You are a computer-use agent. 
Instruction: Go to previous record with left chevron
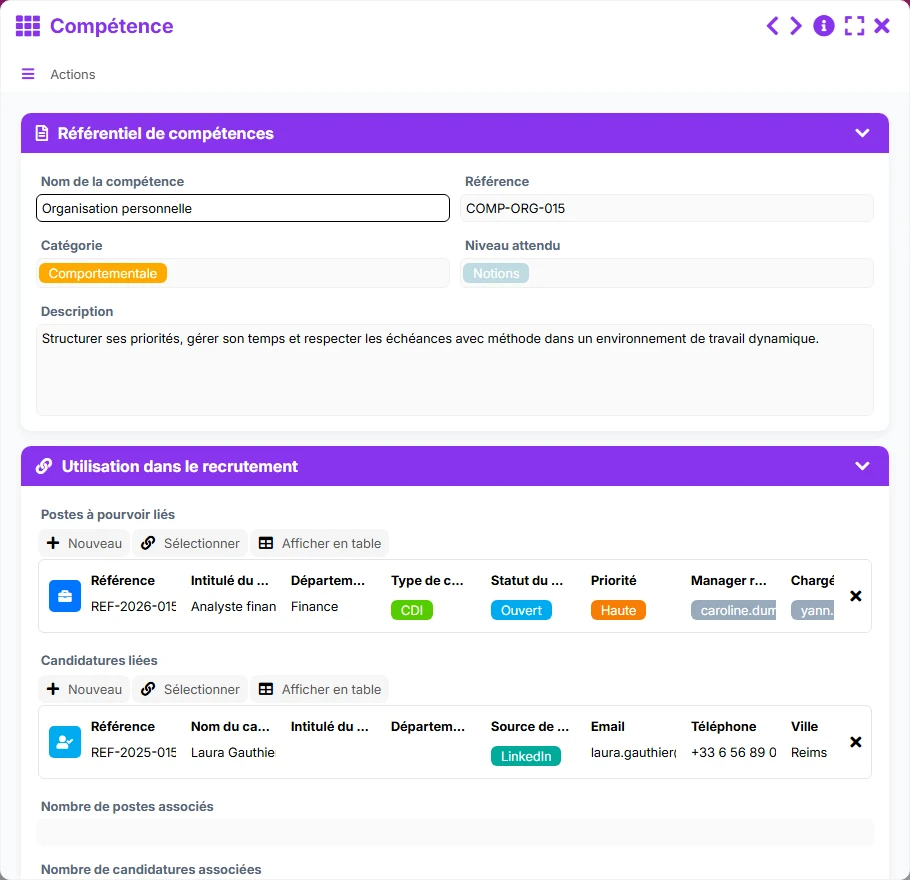(x=772, y=26)
